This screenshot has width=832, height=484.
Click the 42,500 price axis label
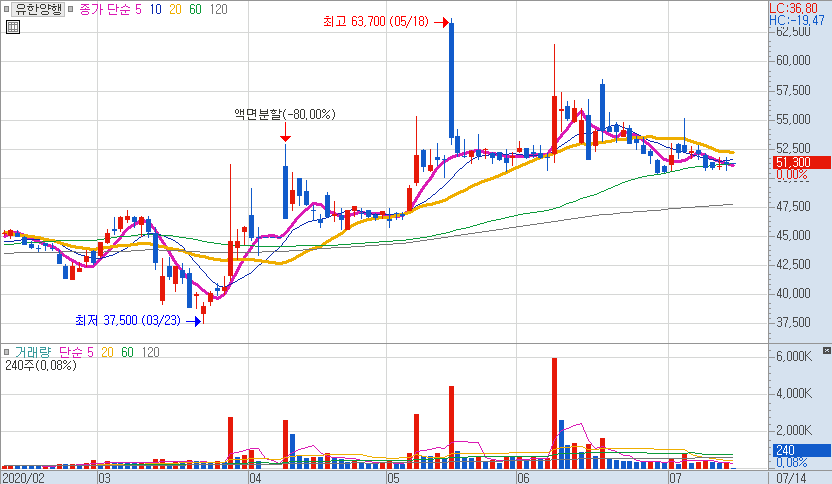(x=793, y=264)
